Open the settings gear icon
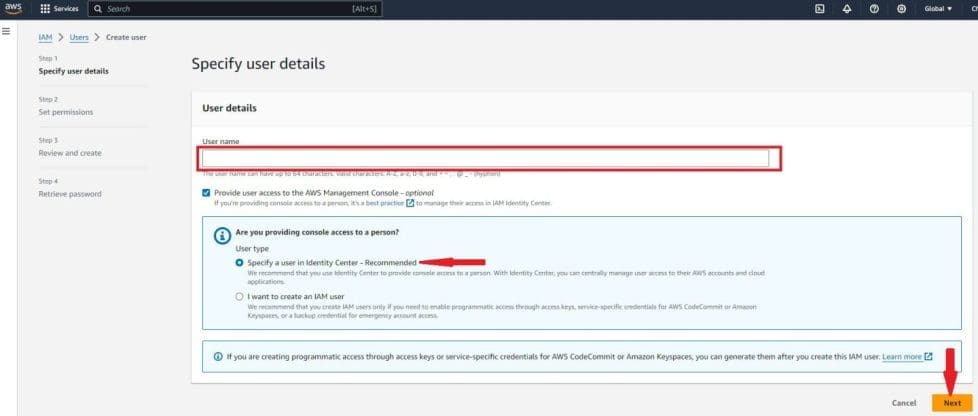 901,9
